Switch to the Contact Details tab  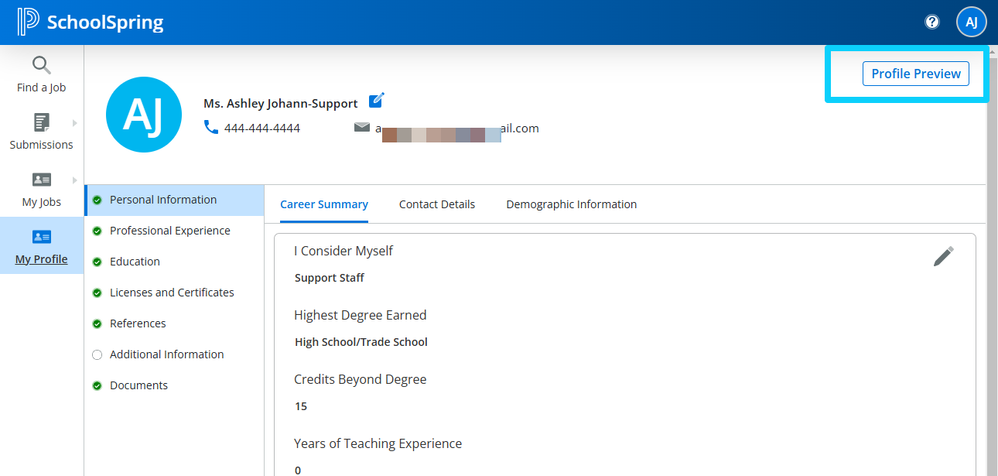coord(437,204)
